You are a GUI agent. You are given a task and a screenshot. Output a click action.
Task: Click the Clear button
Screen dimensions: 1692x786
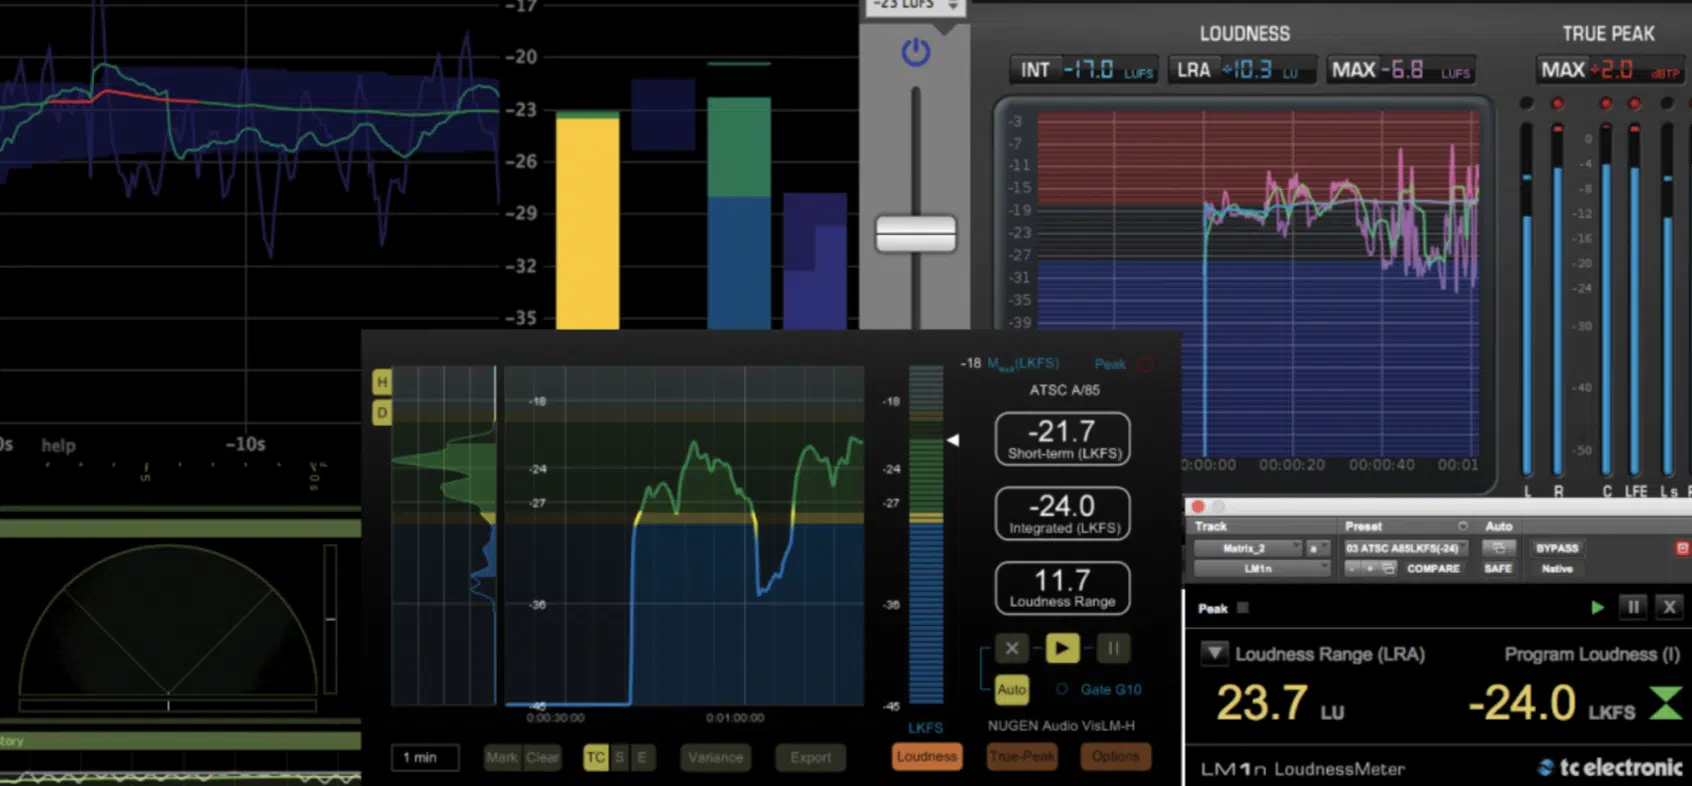click(542, 758)
